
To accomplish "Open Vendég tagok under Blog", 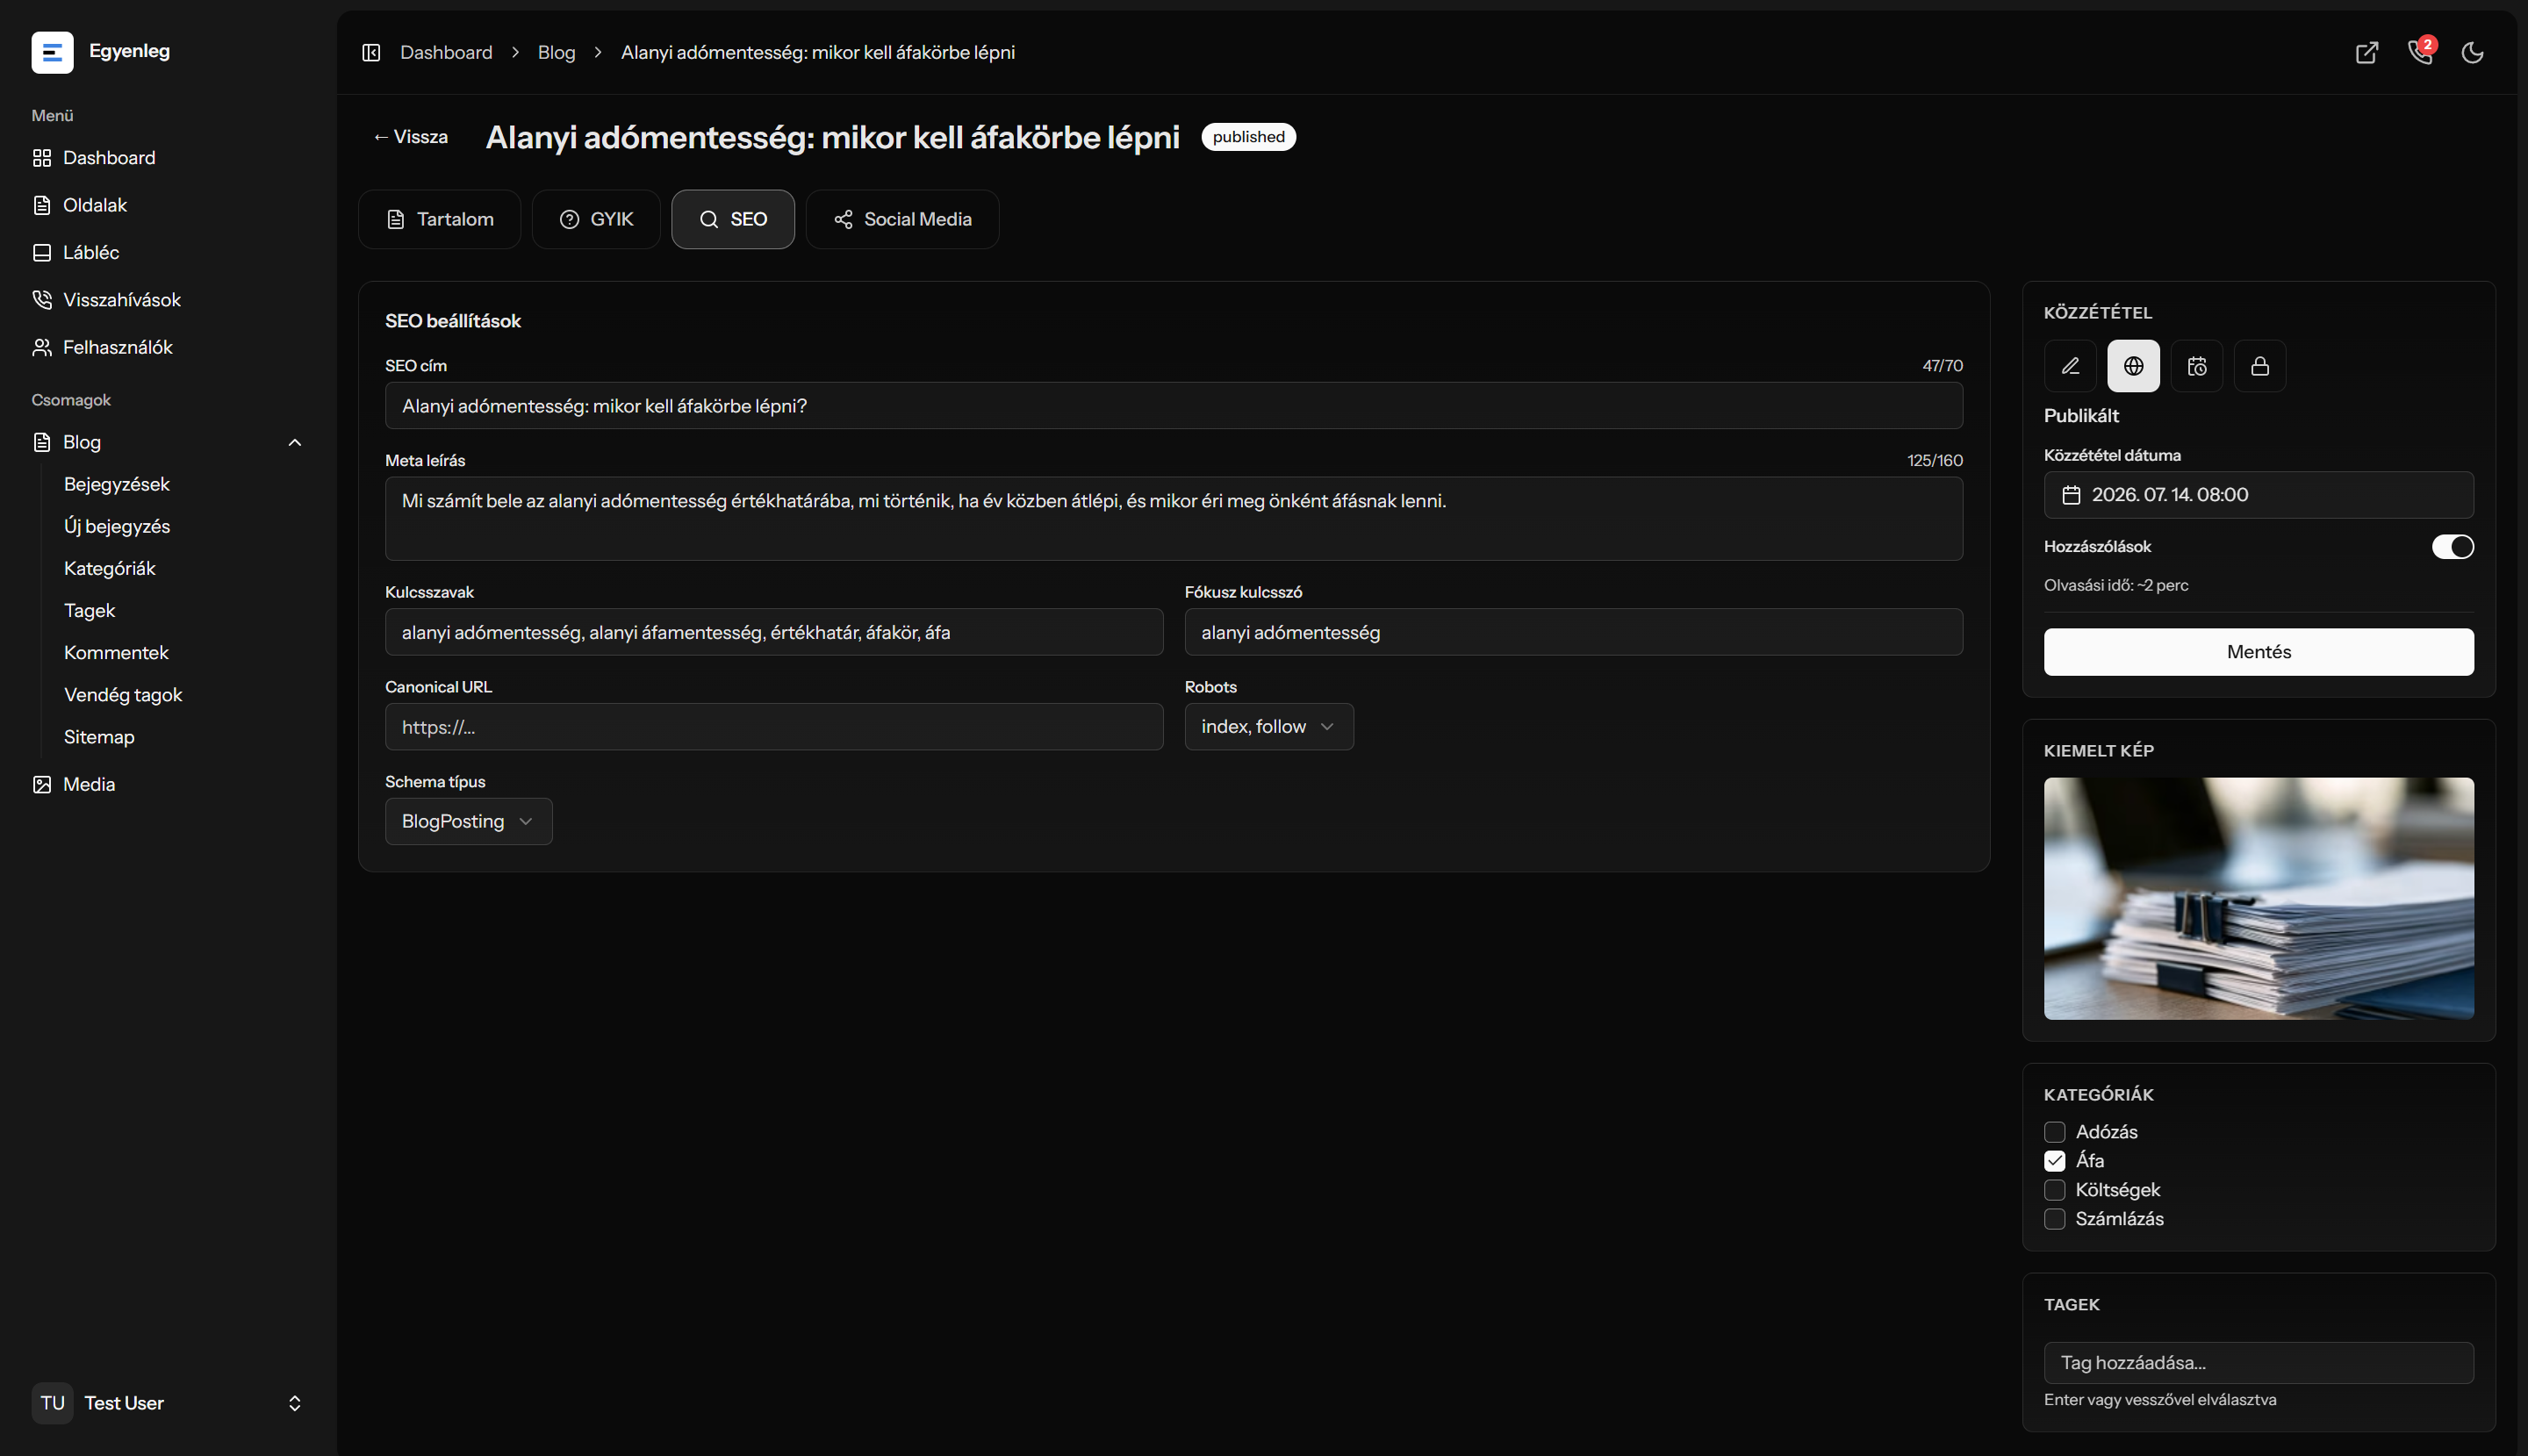I will [123, 695].
